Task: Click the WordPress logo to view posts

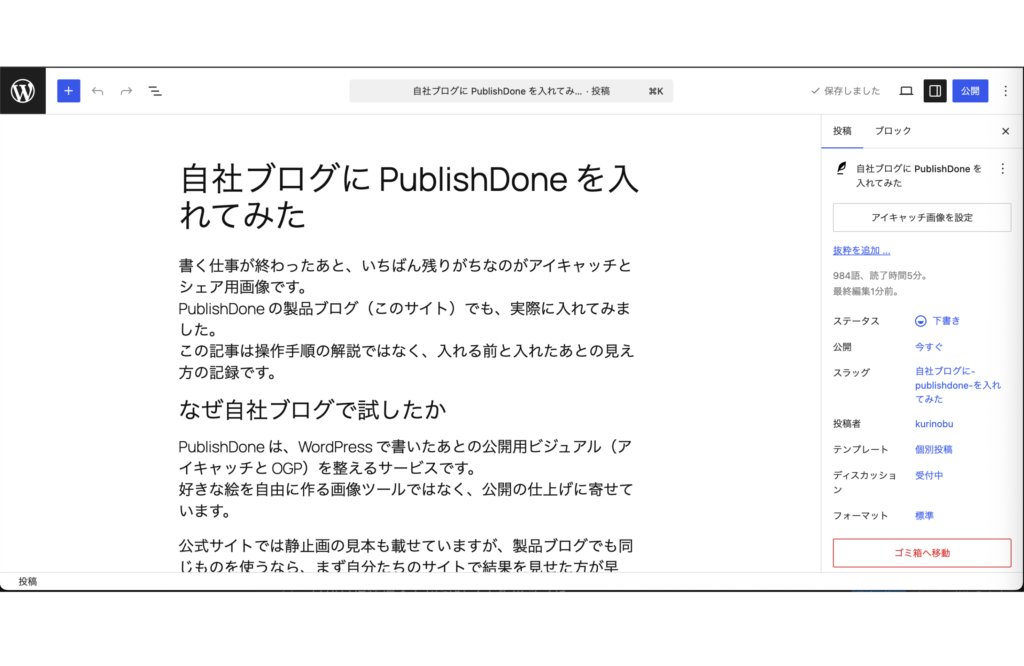Action: pos(23,91)
